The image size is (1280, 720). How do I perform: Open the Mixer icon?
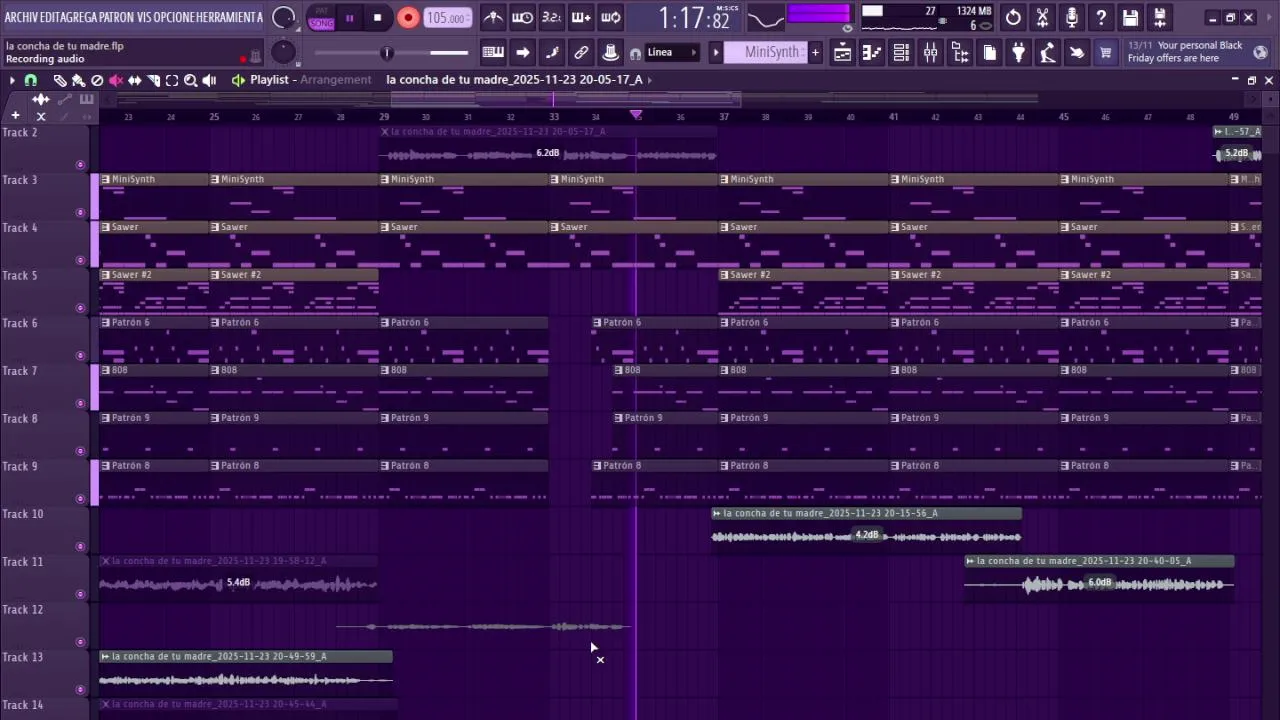coord(930,53)
